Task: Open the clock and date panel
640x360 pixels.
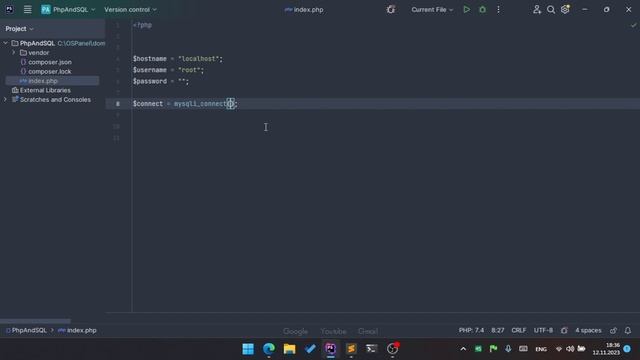Action: [x=606, y=349]
